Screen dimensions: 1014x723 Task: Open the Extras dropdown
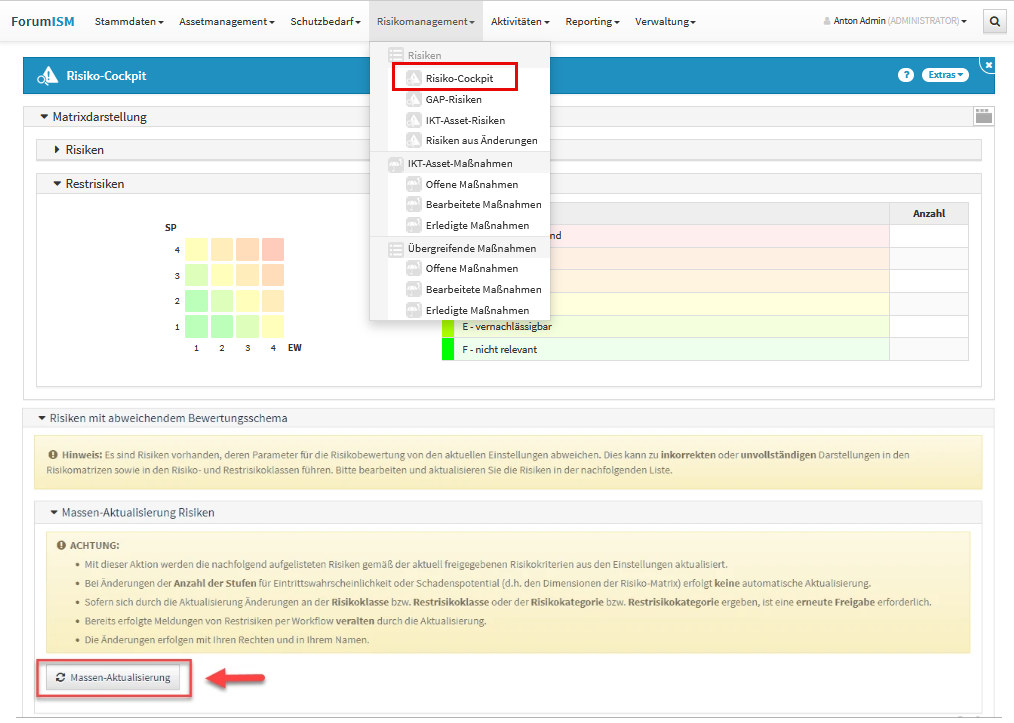tap(945, 75)
